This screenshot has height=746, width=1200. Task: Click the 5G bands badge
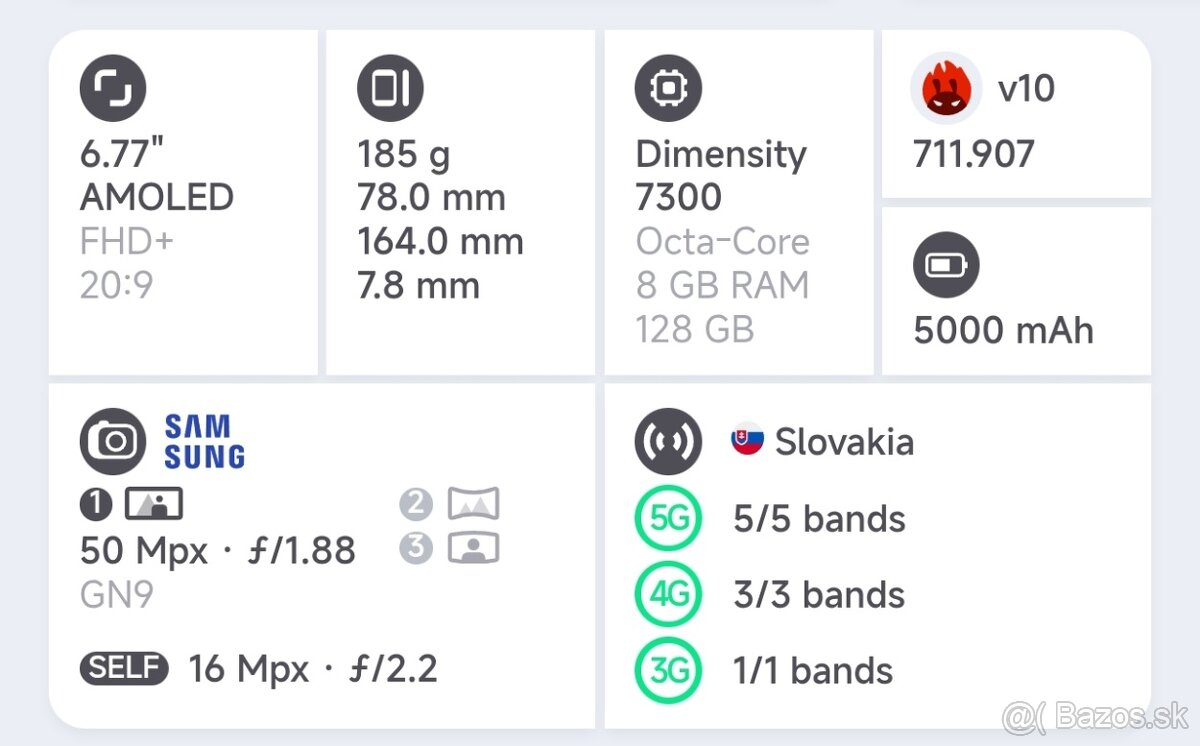[x=668, y=519]
